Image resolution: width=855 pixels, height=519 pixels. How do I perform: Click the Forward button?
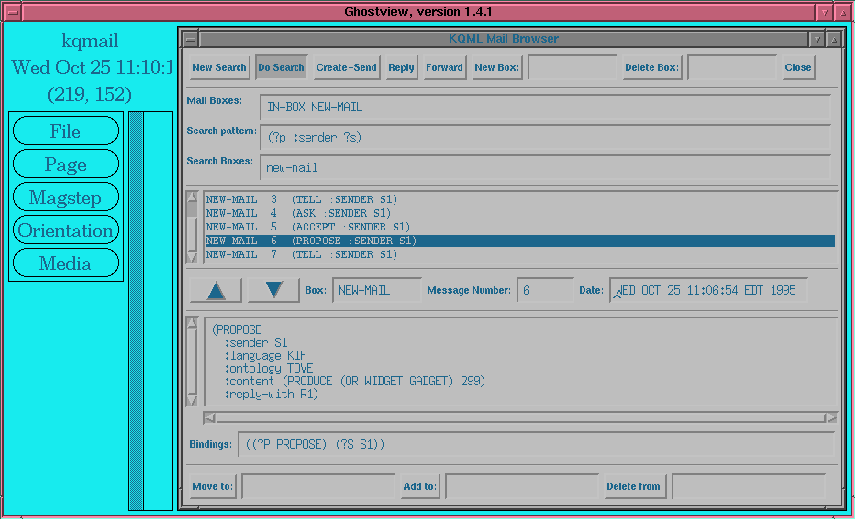[445, 68]
